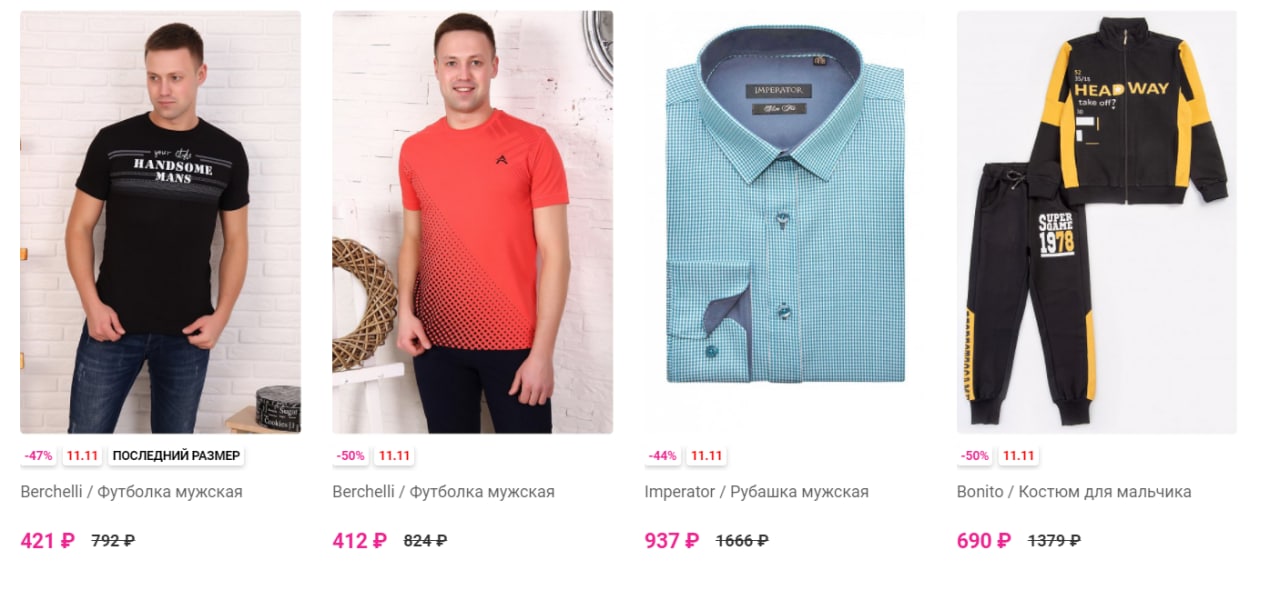The height and width of the screenshot is (590, 1280).
Task: Open the Imperator / Рубашка мужская link
Action: [756, 492]
